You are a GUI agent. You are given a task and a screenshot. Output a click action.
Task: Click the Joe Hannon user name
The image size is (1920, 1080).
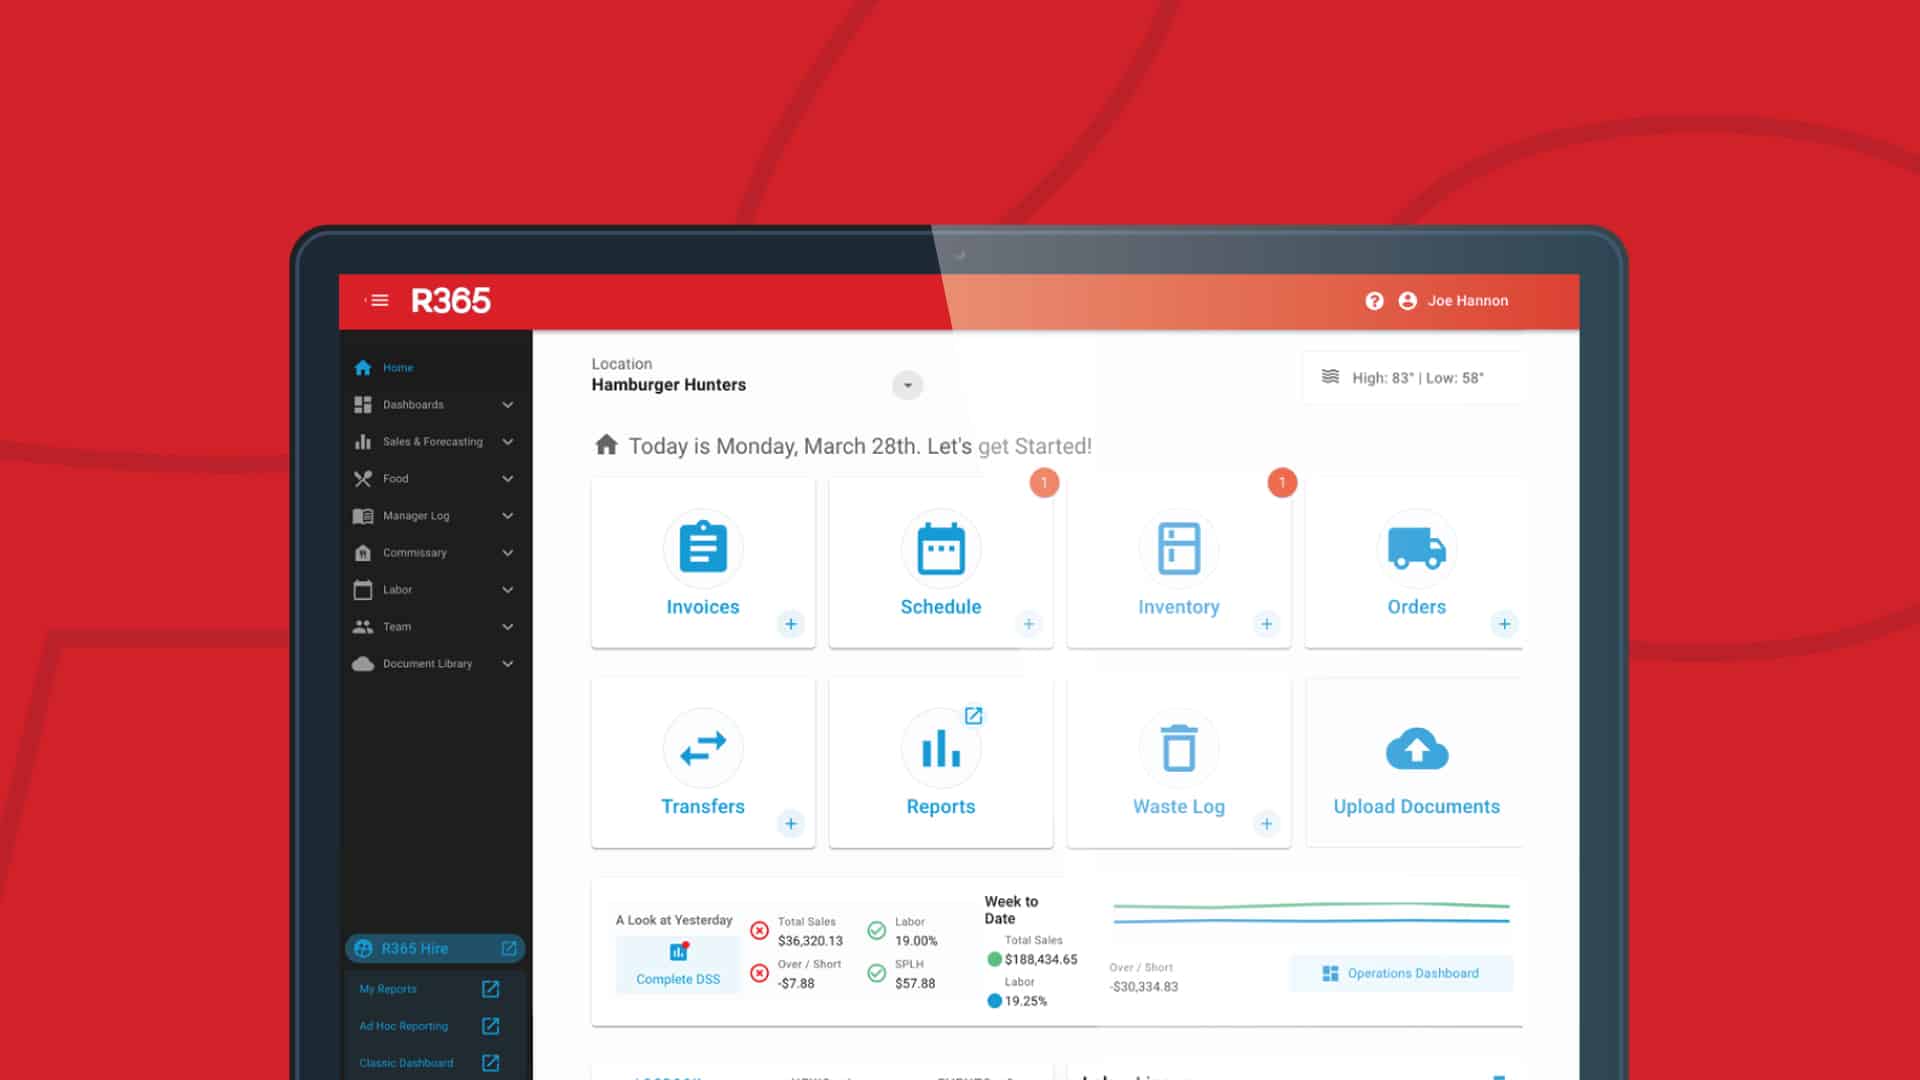point(1468,301)
